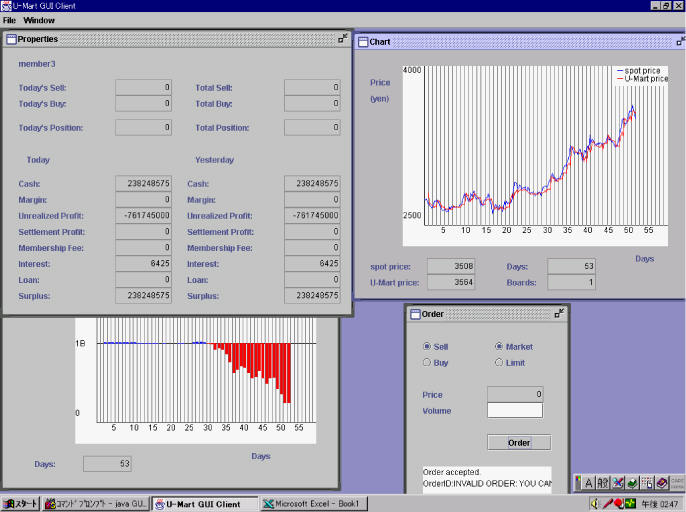The height and width of the screenshot is (512, 686).
Task: Select the Sell radio button
Action: [427, 346]
